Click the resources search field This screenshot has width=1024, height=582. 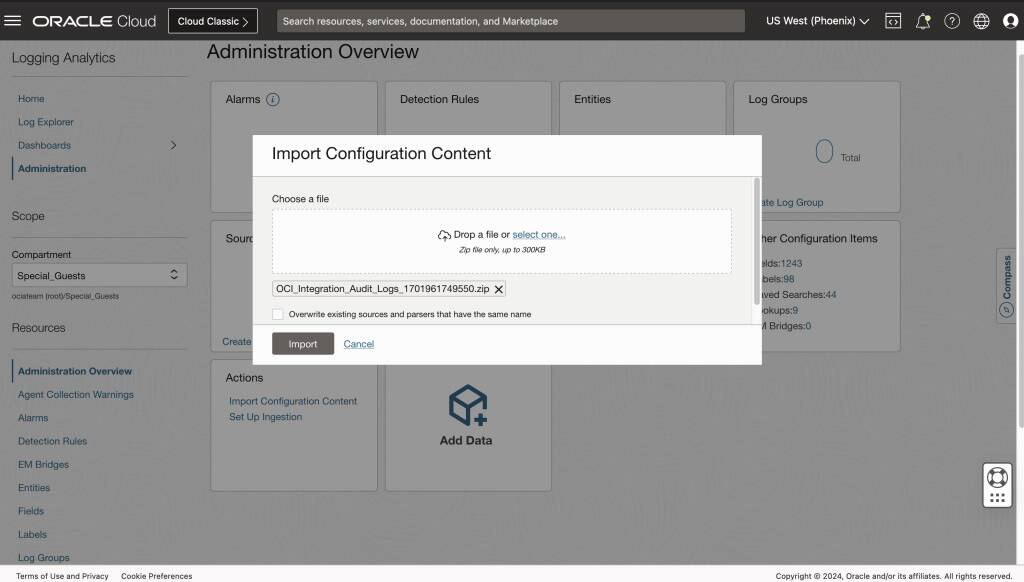[x=510, y=20]
